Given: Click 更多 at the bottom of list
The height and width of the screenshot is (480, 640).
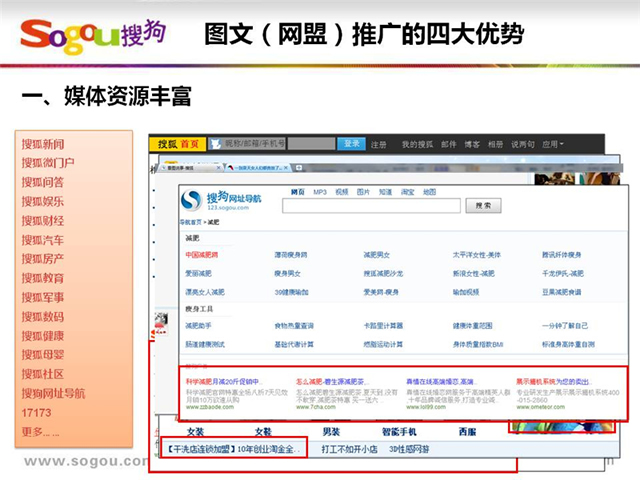Looking at the screenshot, I should click(40, 404).
